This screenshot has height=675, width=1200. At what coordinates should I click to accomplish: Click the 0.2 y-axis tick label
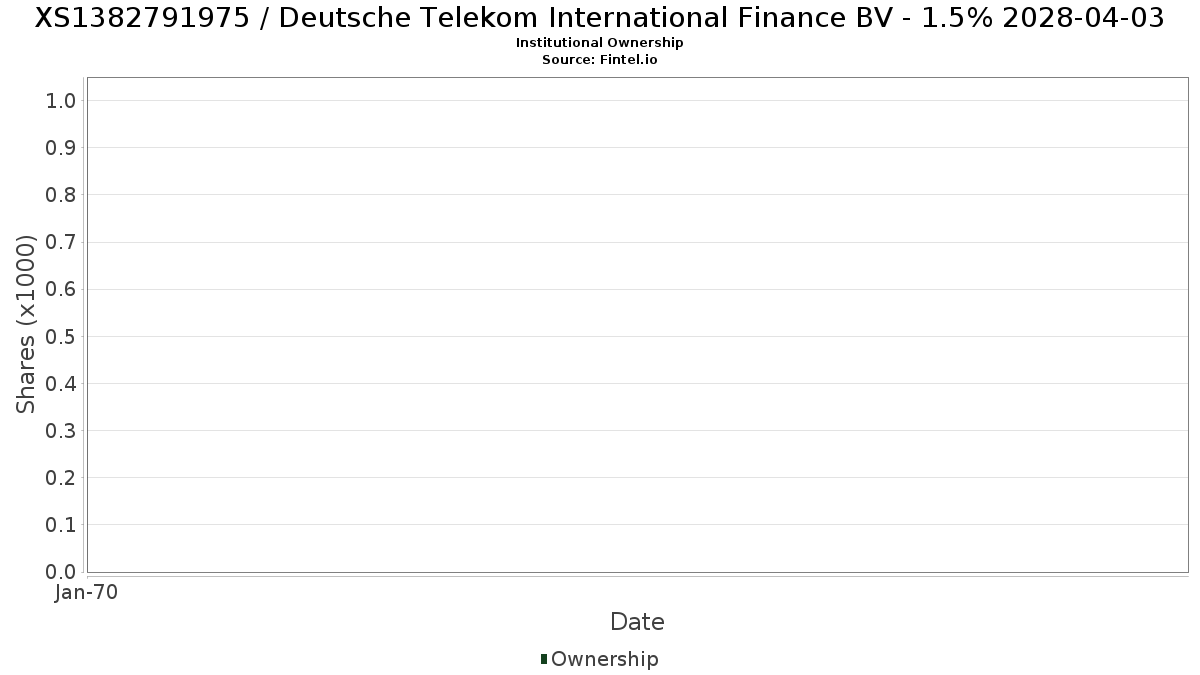point(61,478)
